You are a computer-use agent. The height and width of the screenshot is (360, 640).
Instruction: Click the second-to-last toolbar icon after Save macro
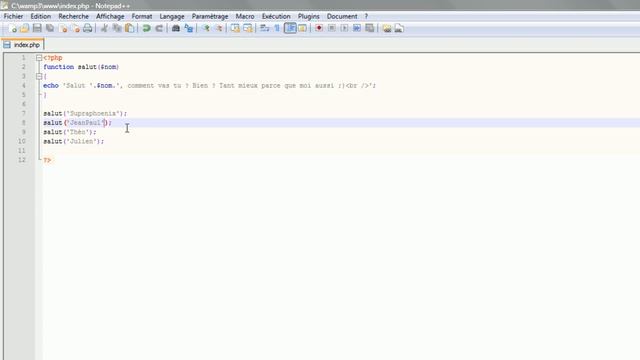pyautogui.click(x=387, y=28)
